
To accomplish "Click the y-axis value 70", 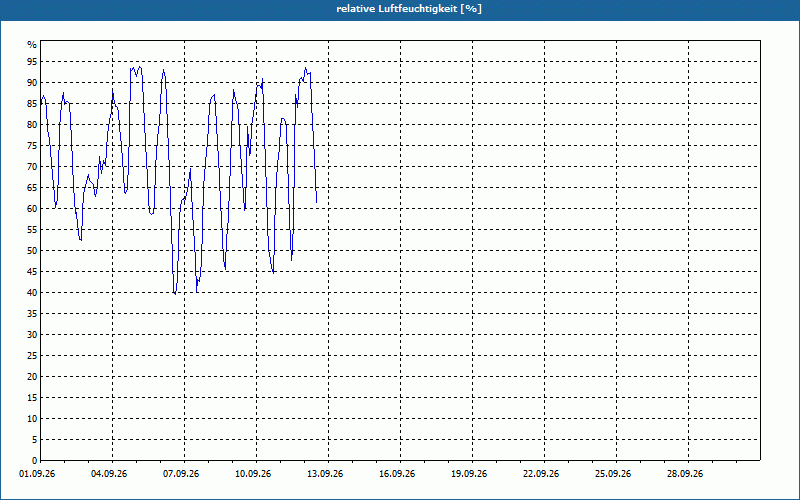I will (x=32, y=166).
